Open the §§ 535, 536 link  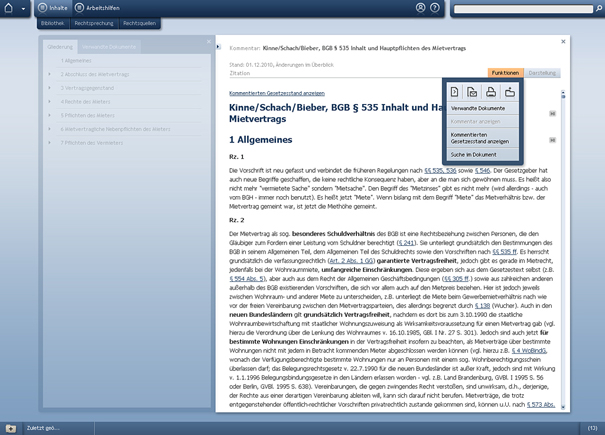tap(440, 170)
